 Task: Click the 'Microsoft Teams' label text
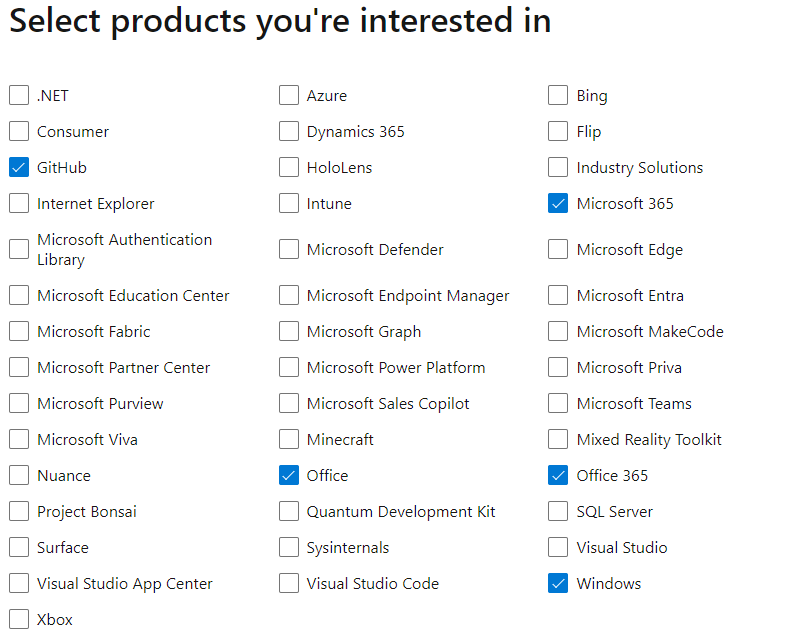[634, 404]
